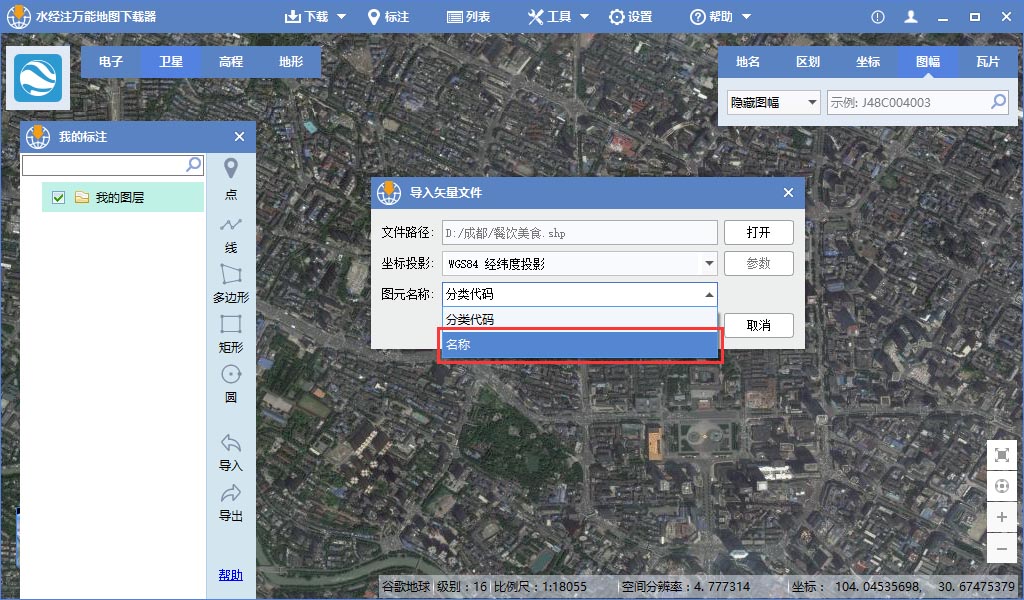This screenshot has width=1024, height=600.
Task: Select the 圆 (circle) drawing tool
Action: coord(230,383)
